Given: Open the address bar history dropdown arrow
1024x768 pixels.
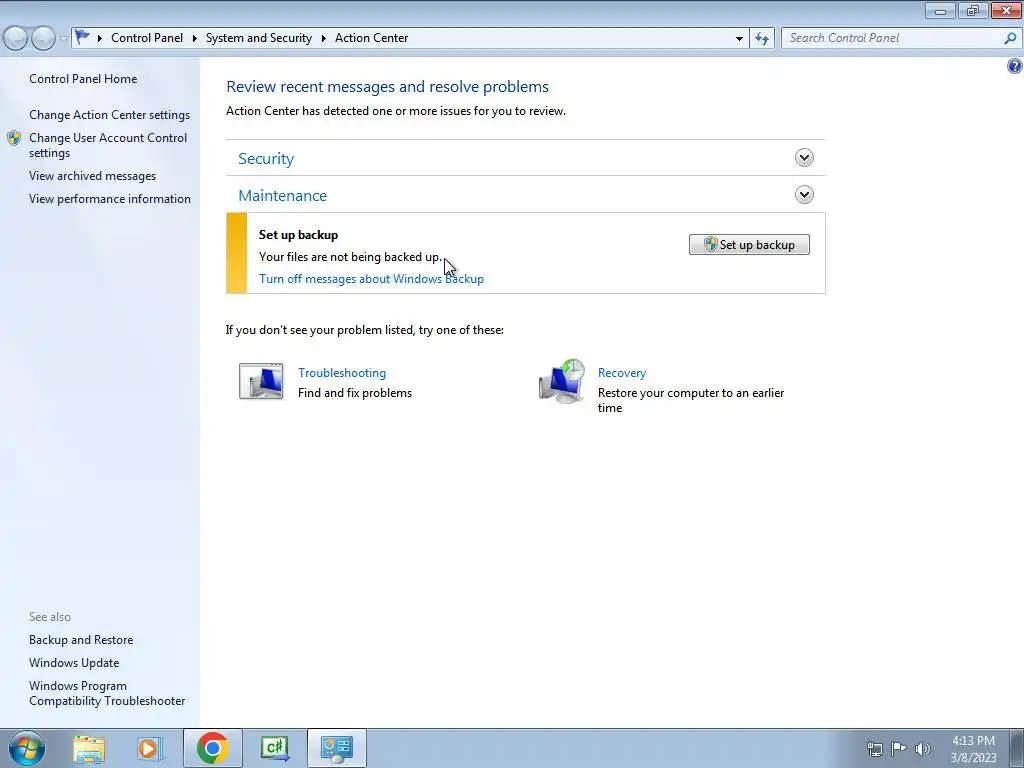Looking at the screenshot, I should point(739,39).
